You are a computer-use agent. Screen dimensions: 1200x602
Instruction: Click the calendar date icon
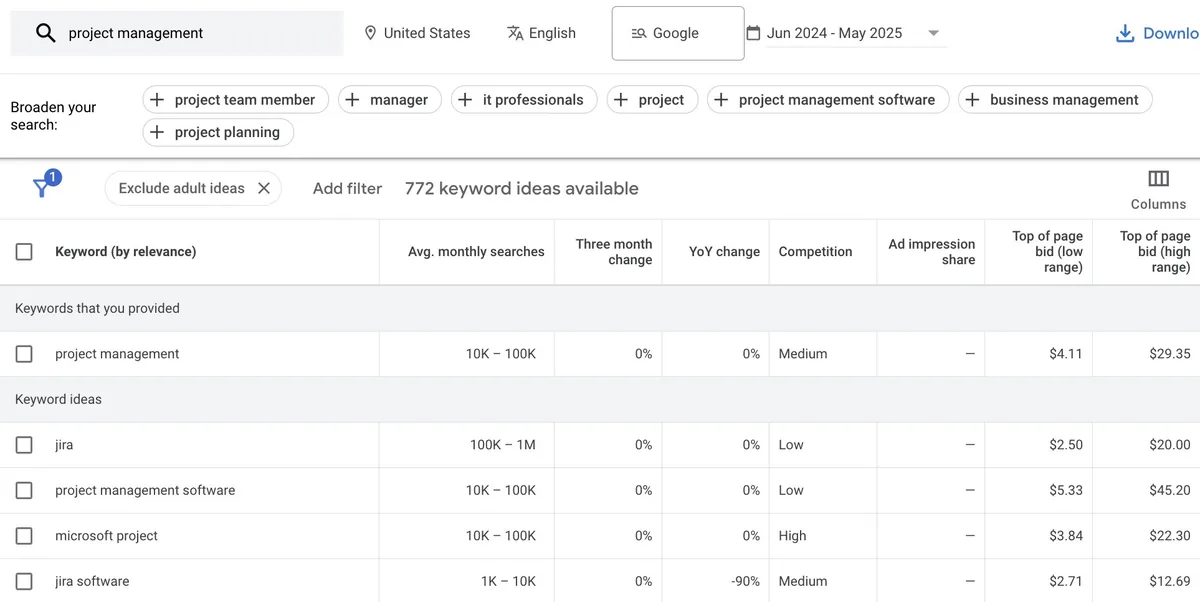click(754, 33)
